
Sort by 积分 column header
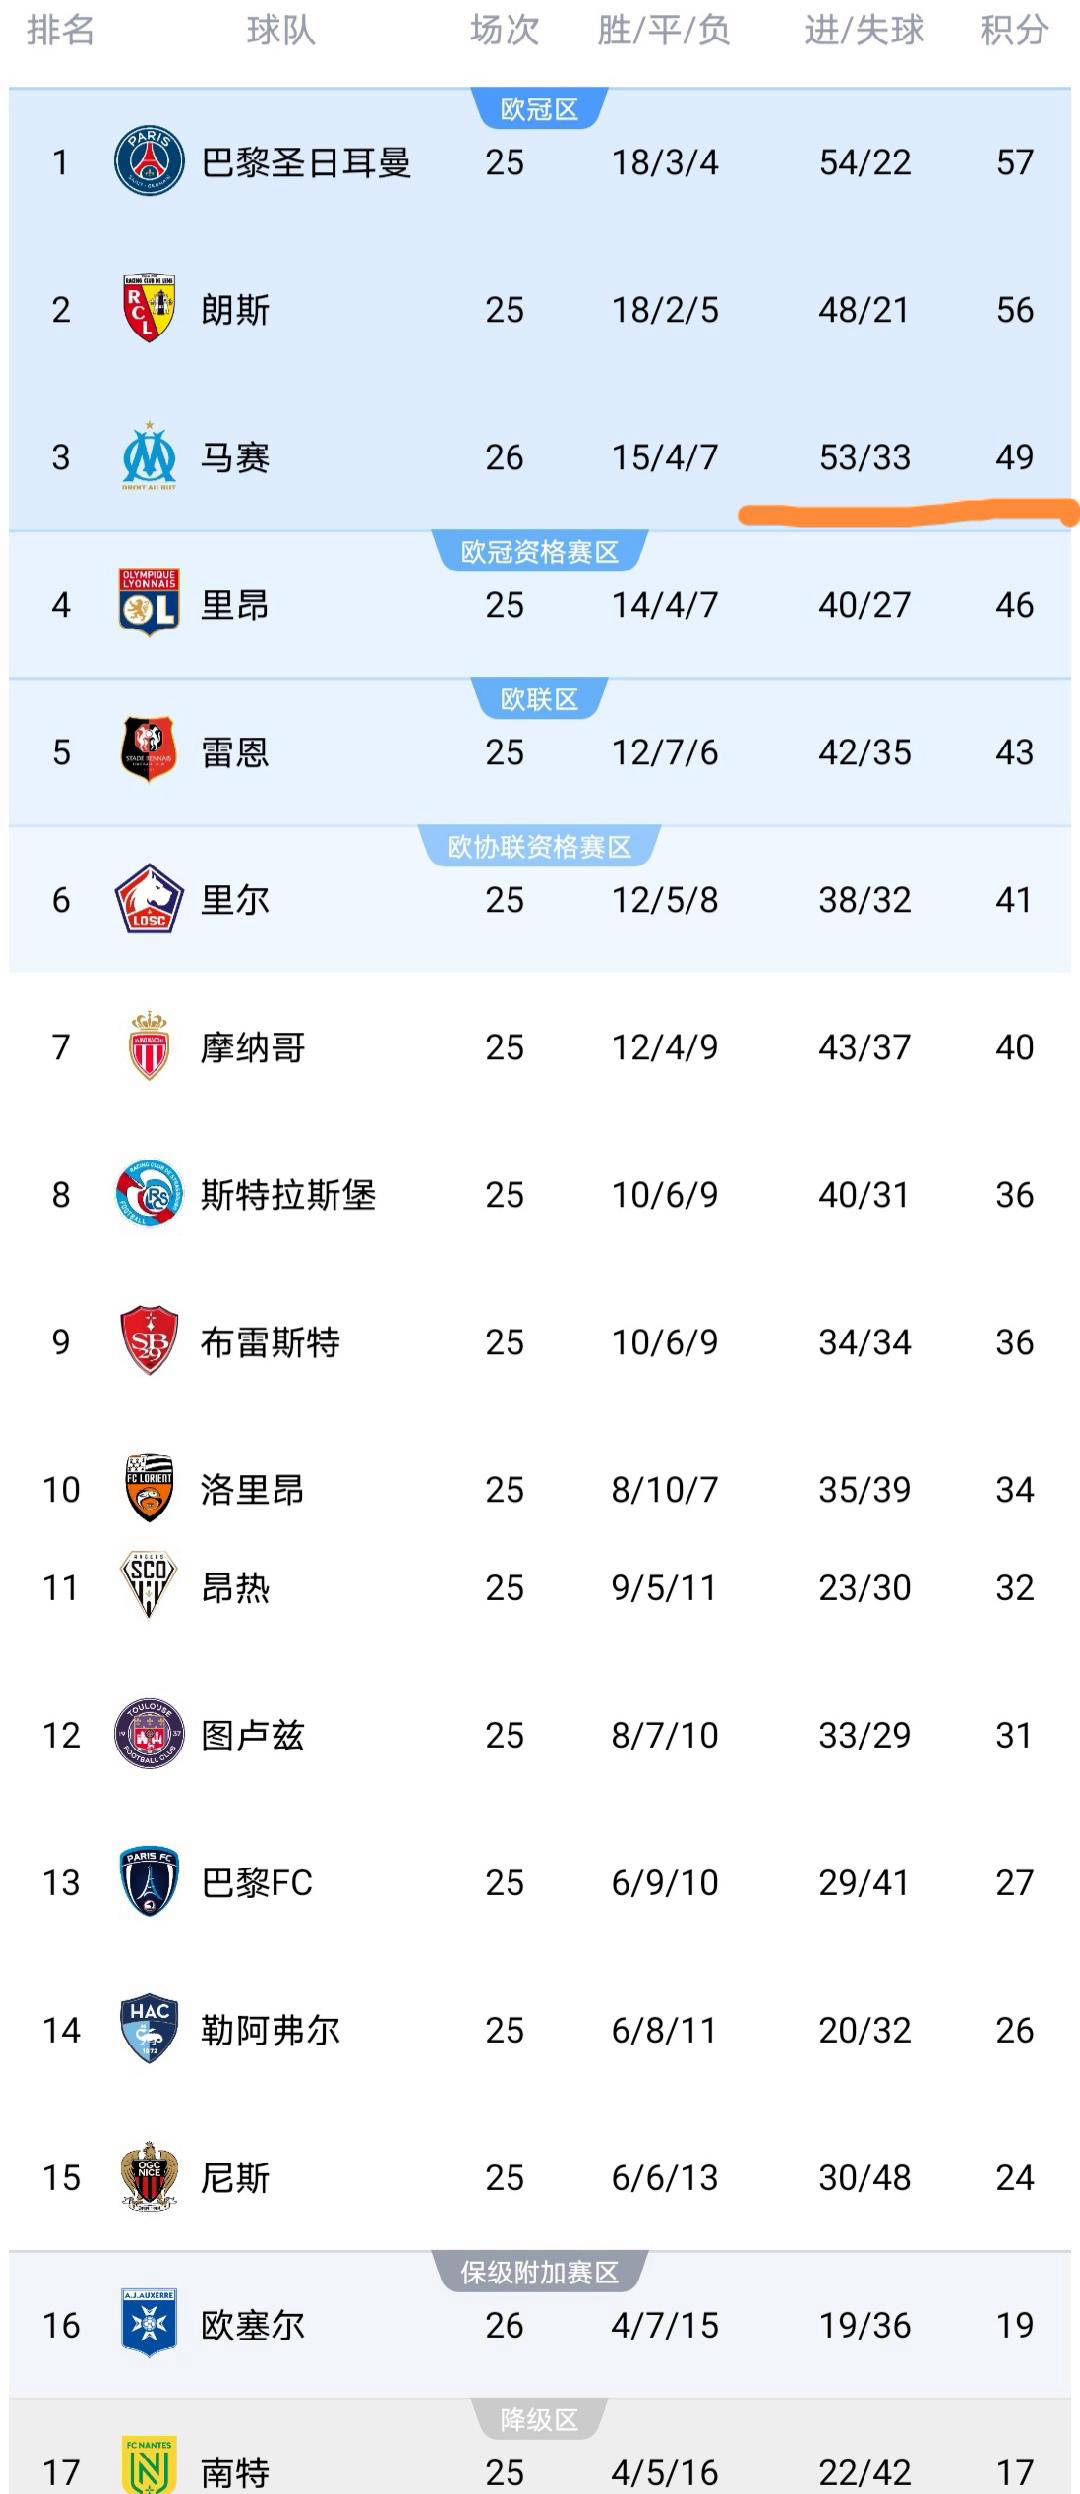tap(1014, 31)
